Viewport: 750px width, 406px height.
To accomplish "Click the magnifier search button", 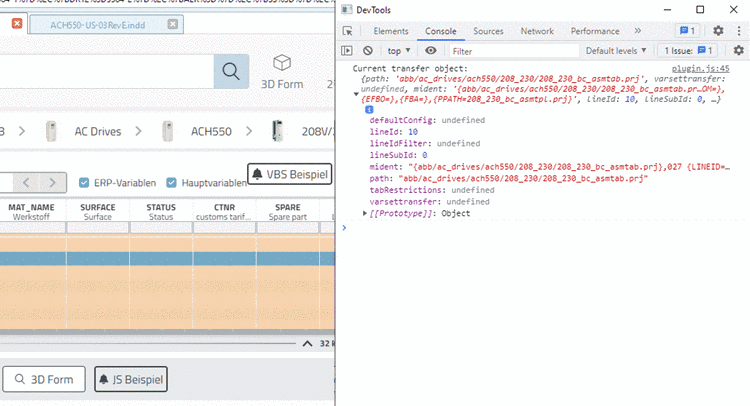I will (231, 71).
